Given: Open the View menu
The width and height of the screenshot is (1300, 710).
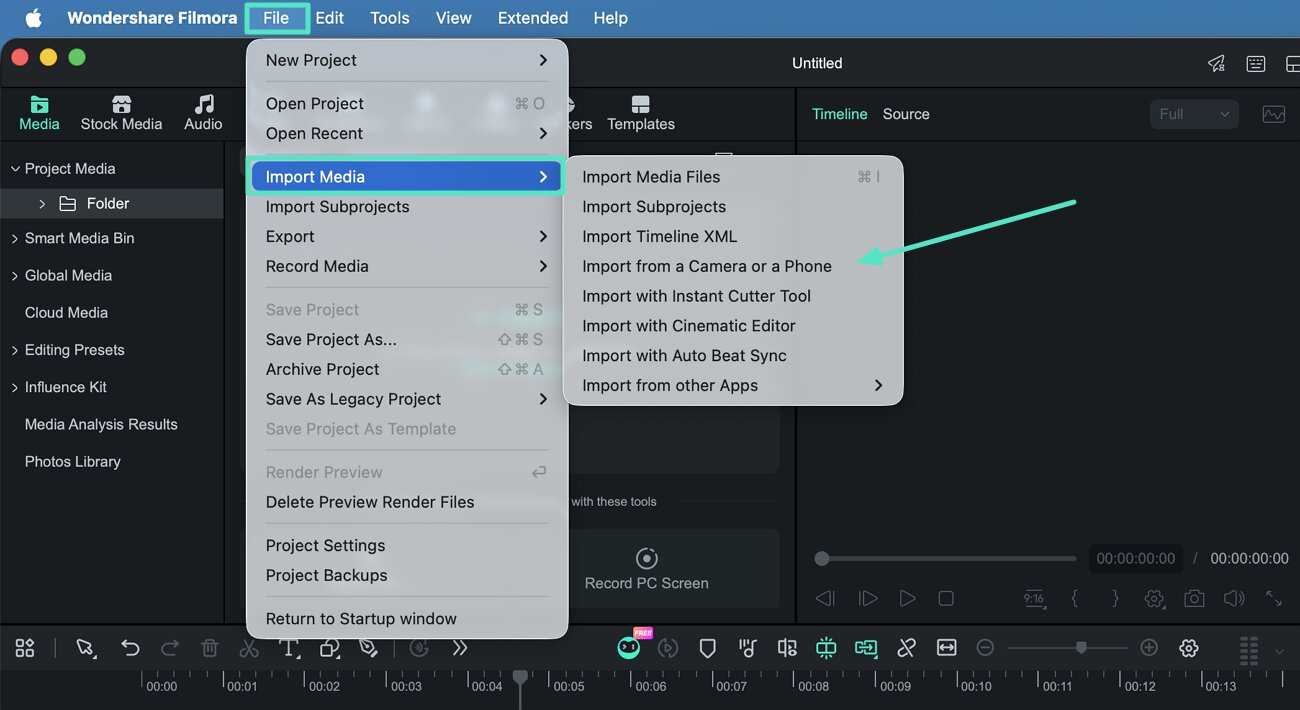Looking at the screenshot, I should [453, 18].
